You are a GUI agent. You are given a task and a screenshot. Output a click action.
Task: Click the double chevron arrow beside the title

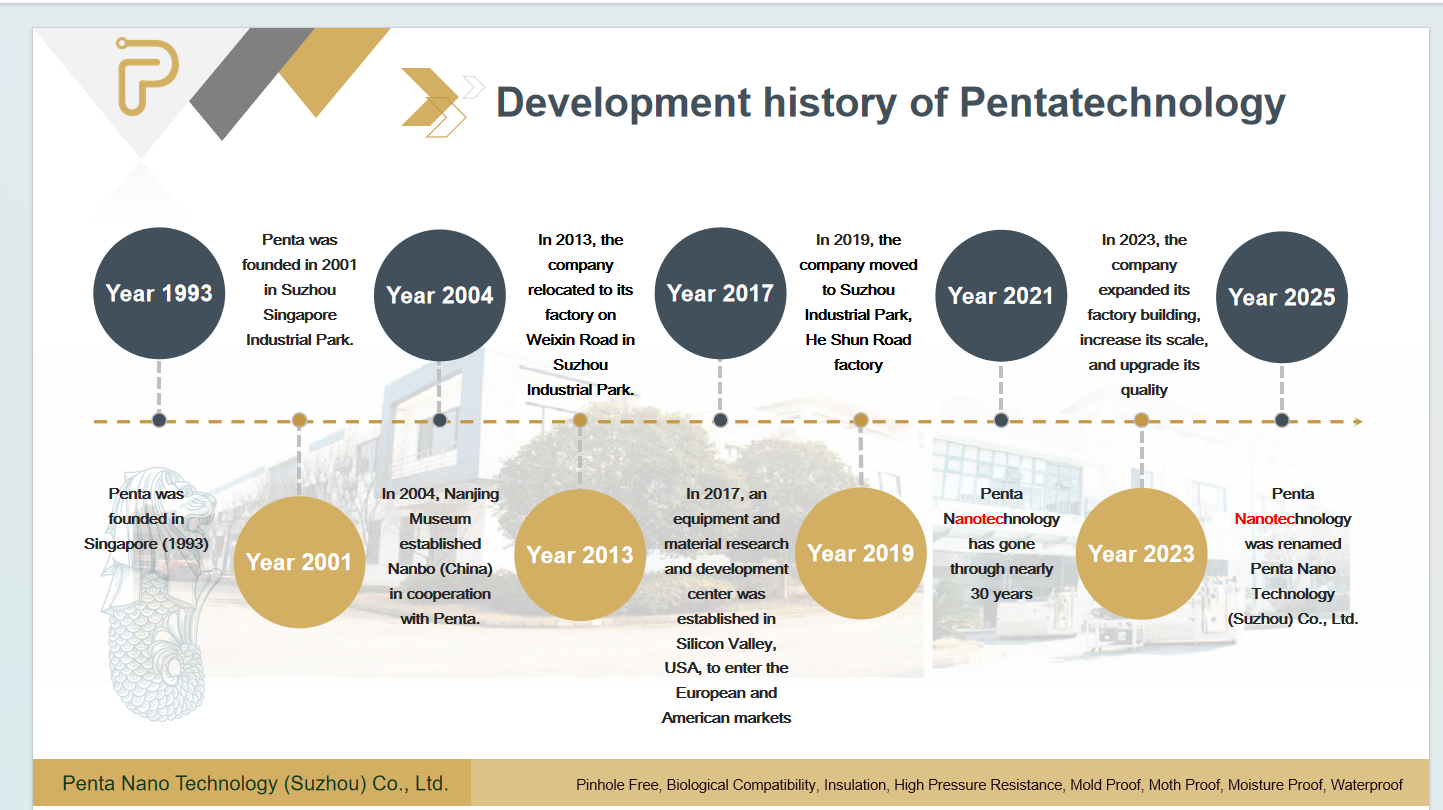pos(441,101)
